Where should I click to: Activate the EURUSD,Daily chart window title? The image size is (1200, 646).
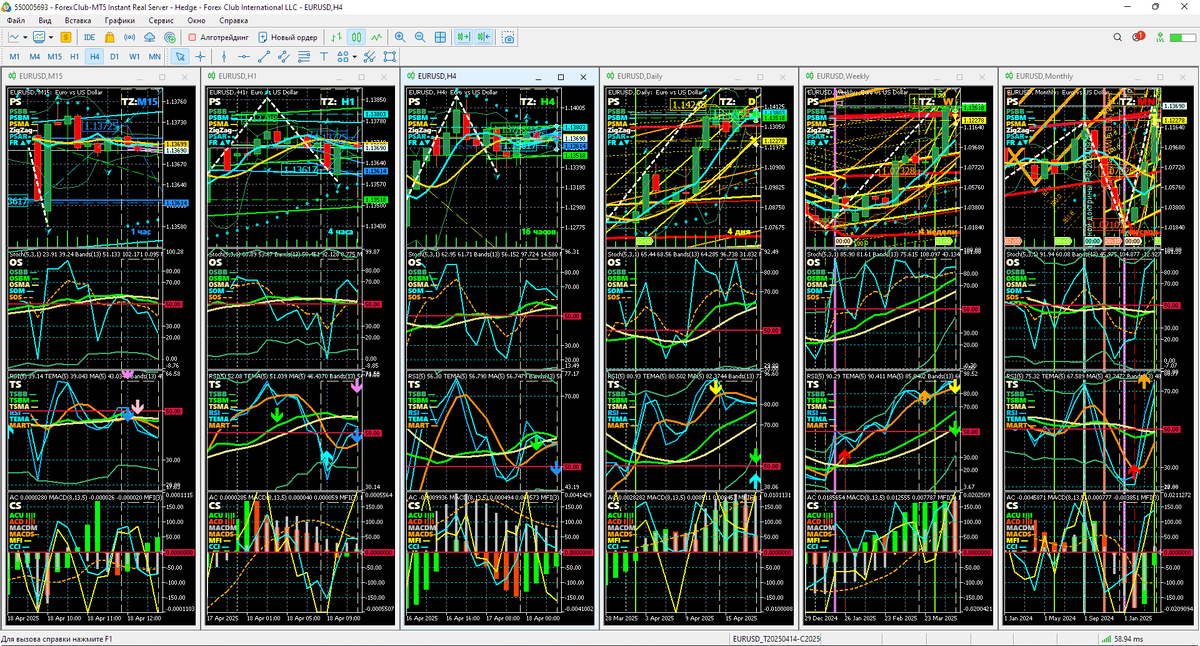pos(641,76)
